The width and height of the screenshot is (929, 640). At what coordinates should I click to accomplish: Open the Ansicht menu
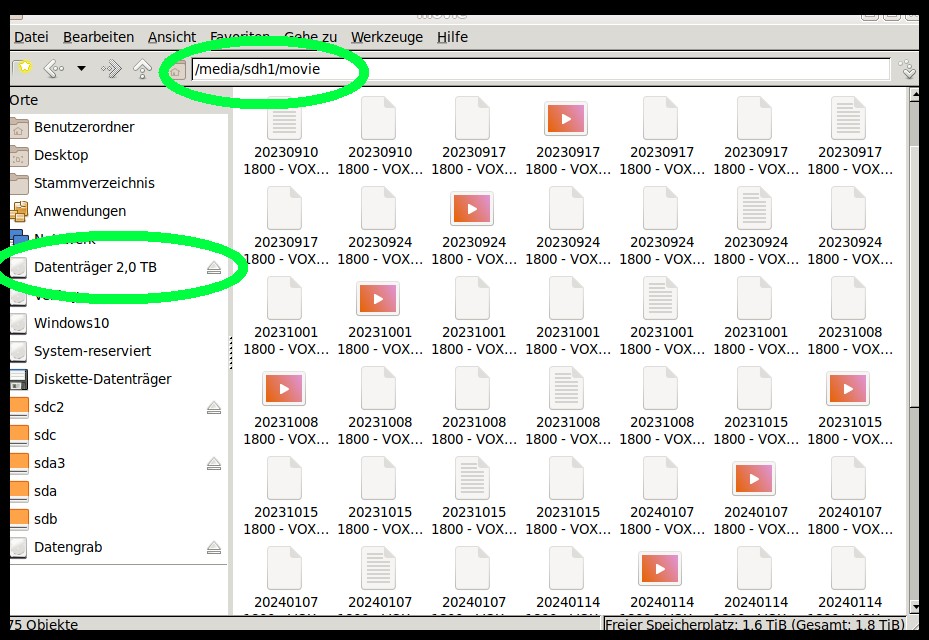(x=172, y=37)
